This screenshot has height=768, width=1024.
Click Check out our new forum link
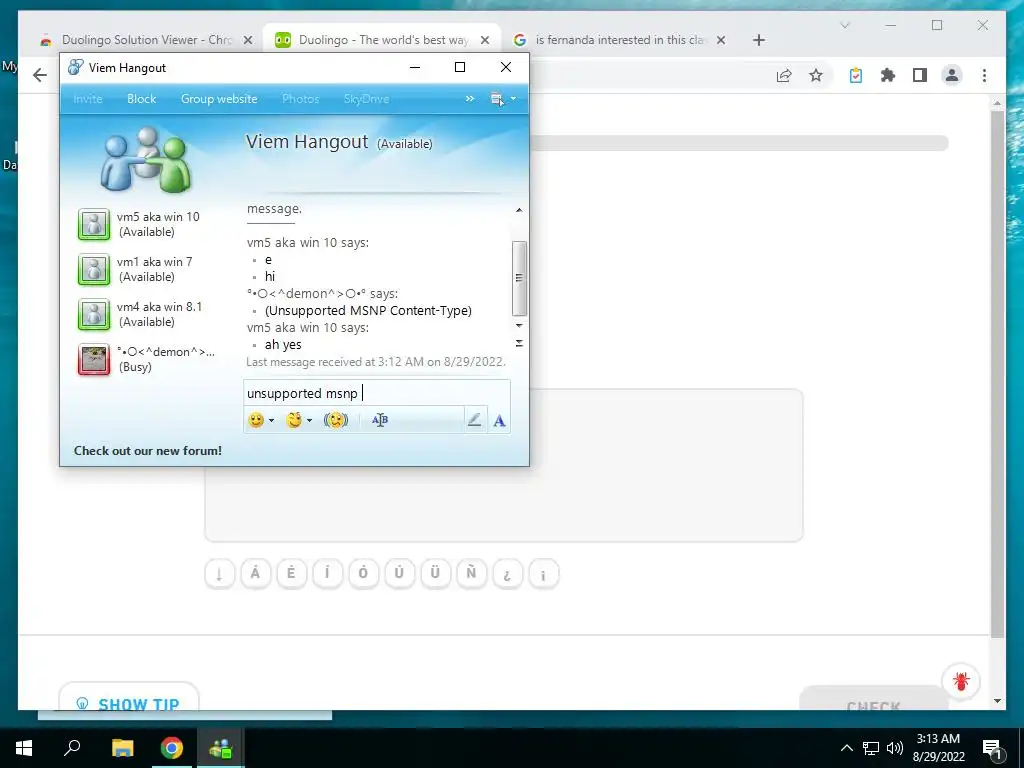pyautogui.click(x=148, y=451)
